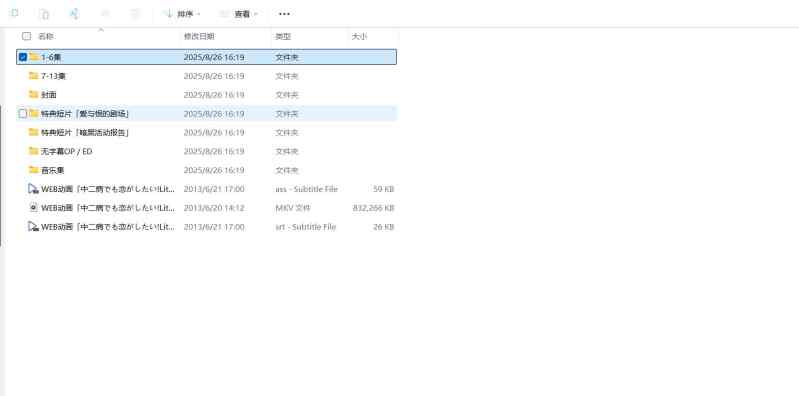Click the folder icon of 音乐集
The image size is (799, 396).
click(x=34, y=170)
